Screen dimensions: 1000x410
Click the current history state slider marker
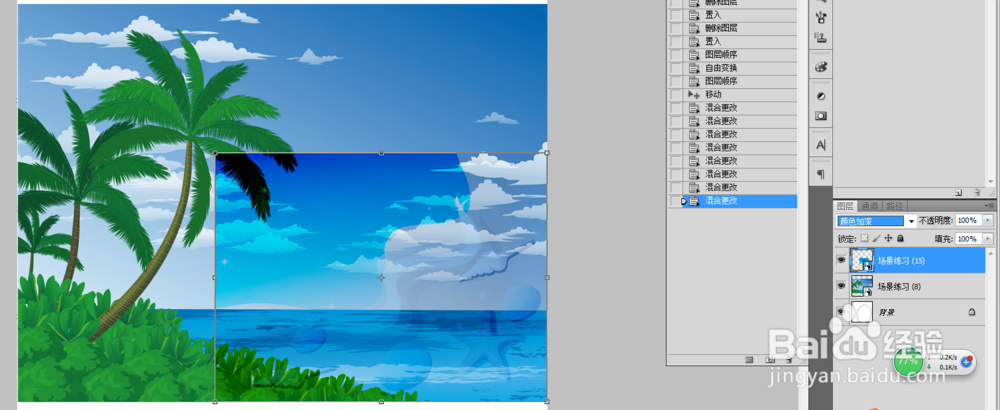684,201
